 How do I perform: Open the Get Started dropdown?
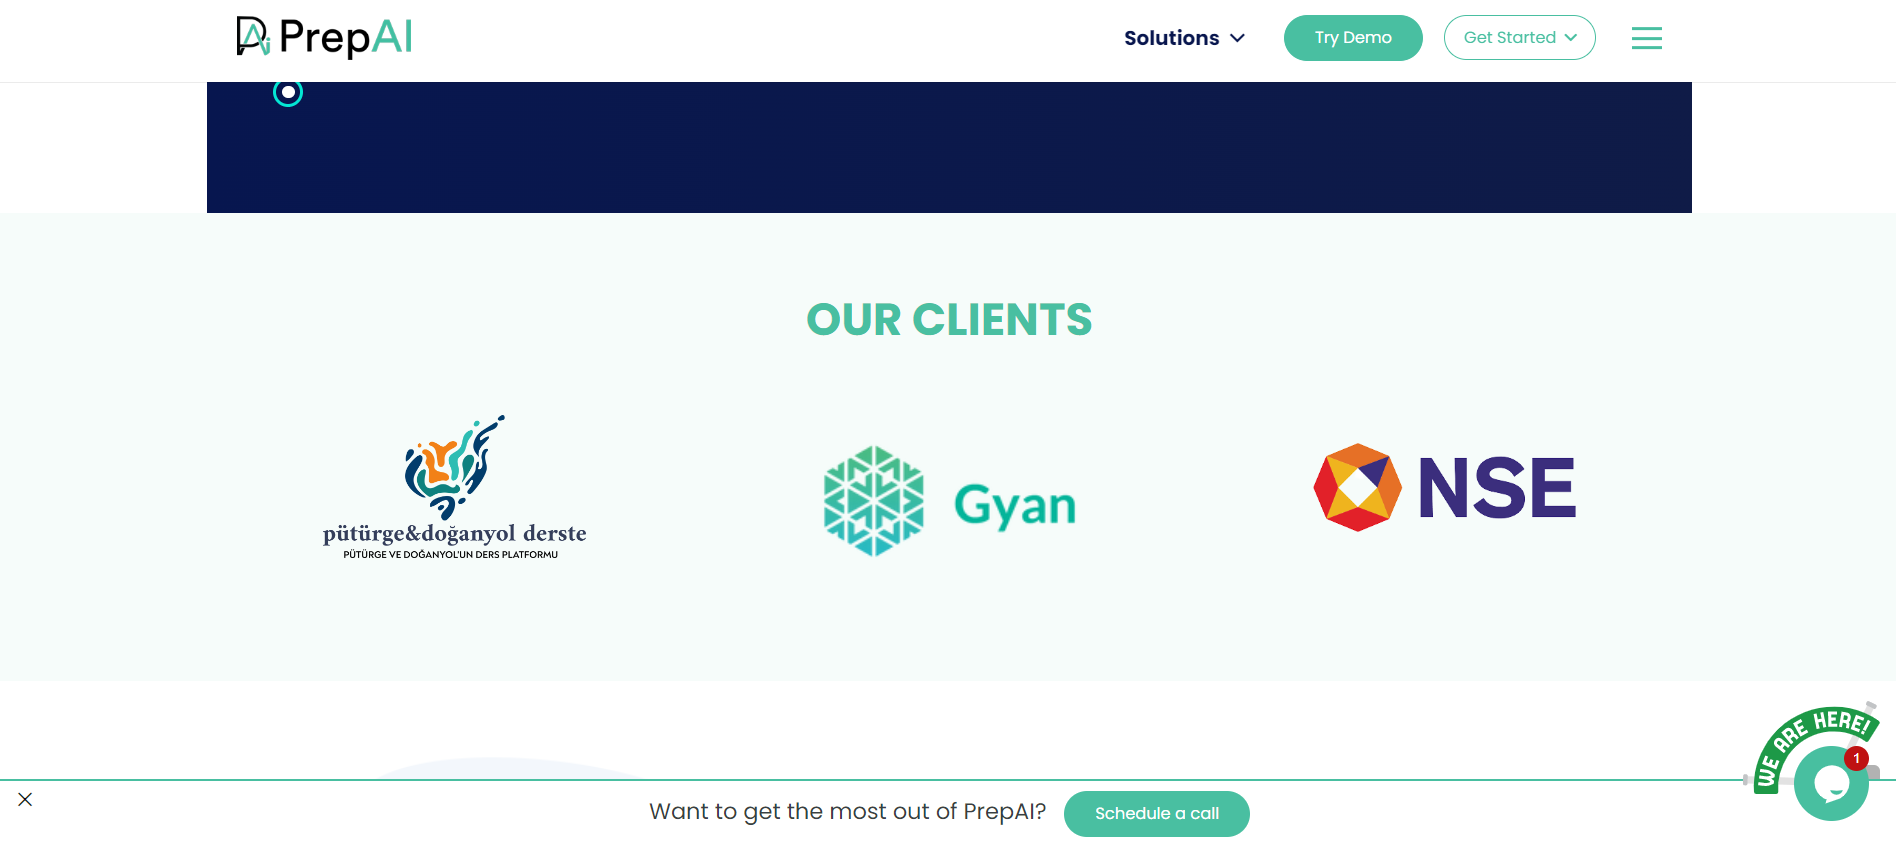coord(1520,38)
